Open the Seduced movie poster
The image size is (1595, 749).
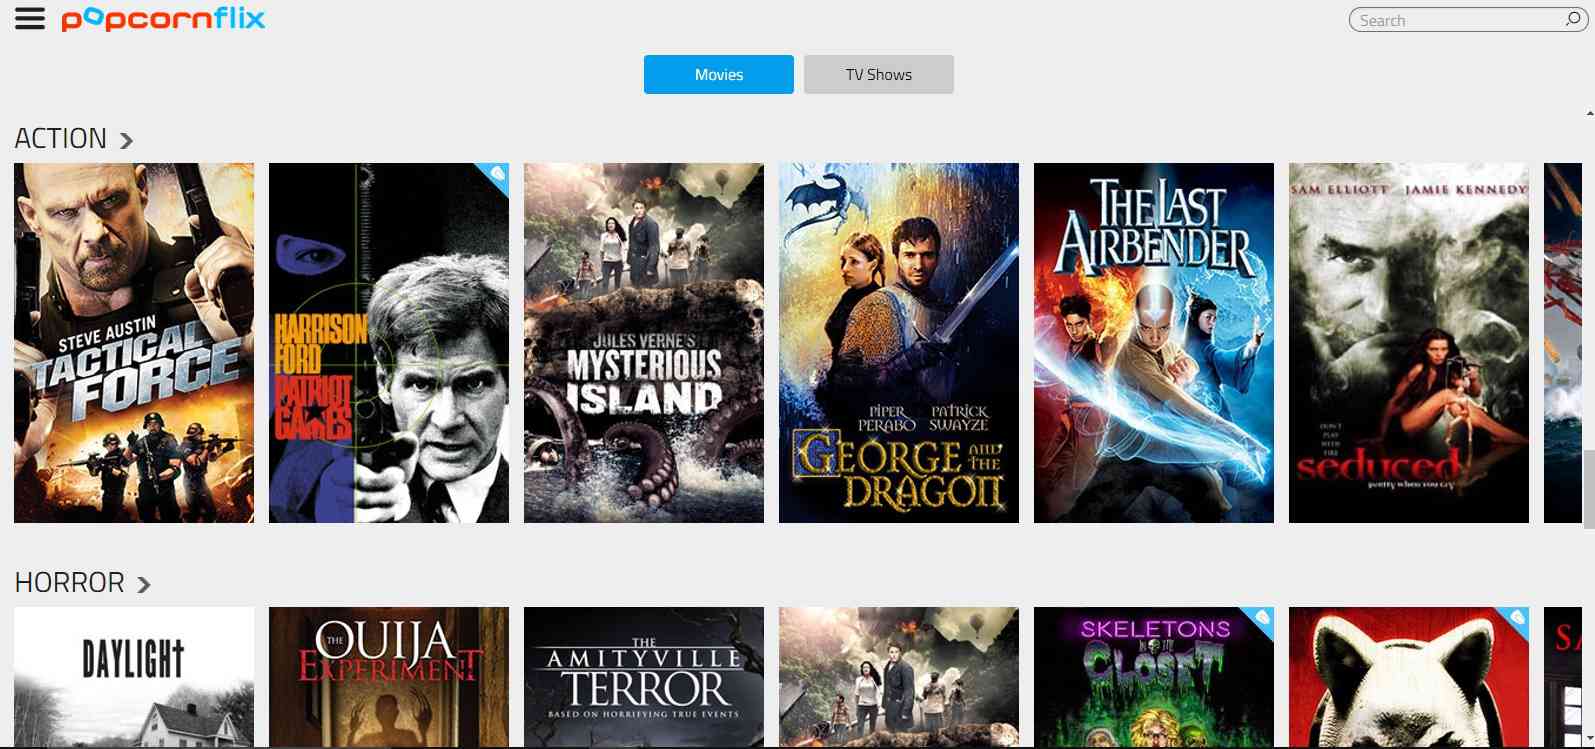click(x=1408, y=343)
